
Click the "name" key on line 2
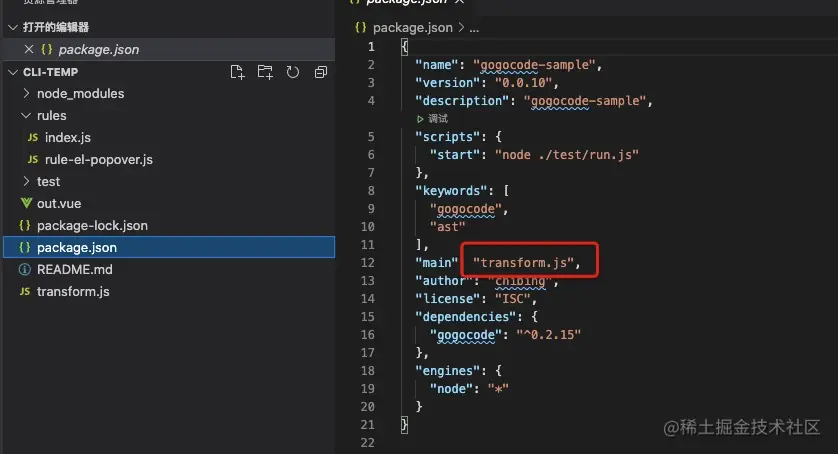pyautogui.click(x=437, y=65)
